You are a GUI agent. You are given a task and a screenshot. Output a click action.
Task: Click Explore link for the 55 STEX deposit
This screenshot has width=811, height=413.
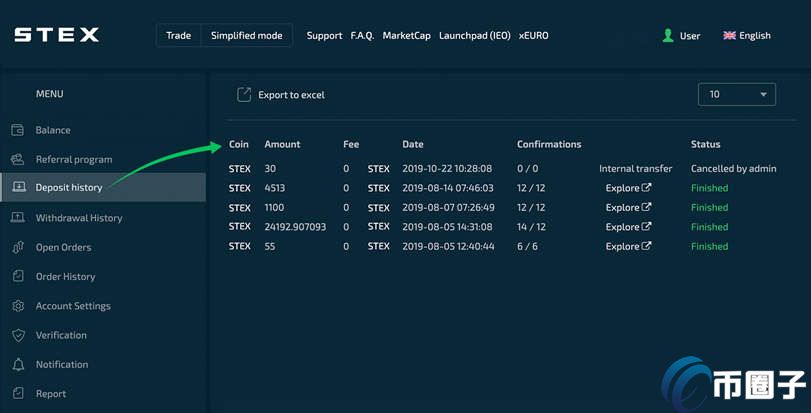[x=628, y=247]
